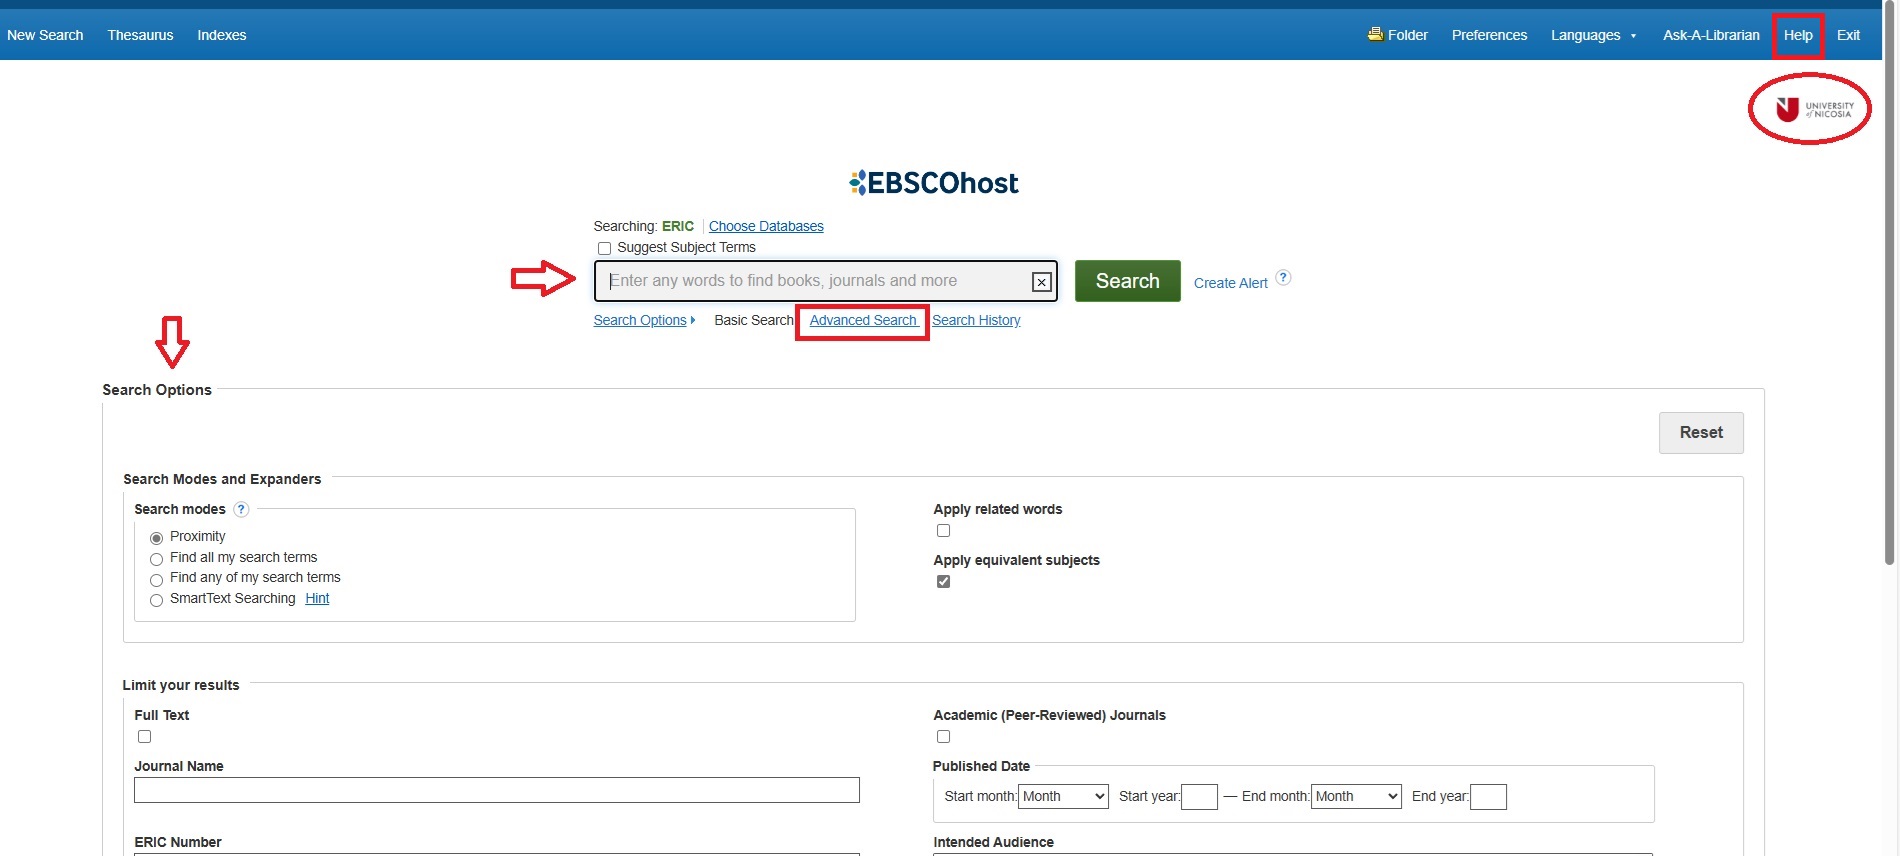Select Find any of my search terms

coord(156,580)
